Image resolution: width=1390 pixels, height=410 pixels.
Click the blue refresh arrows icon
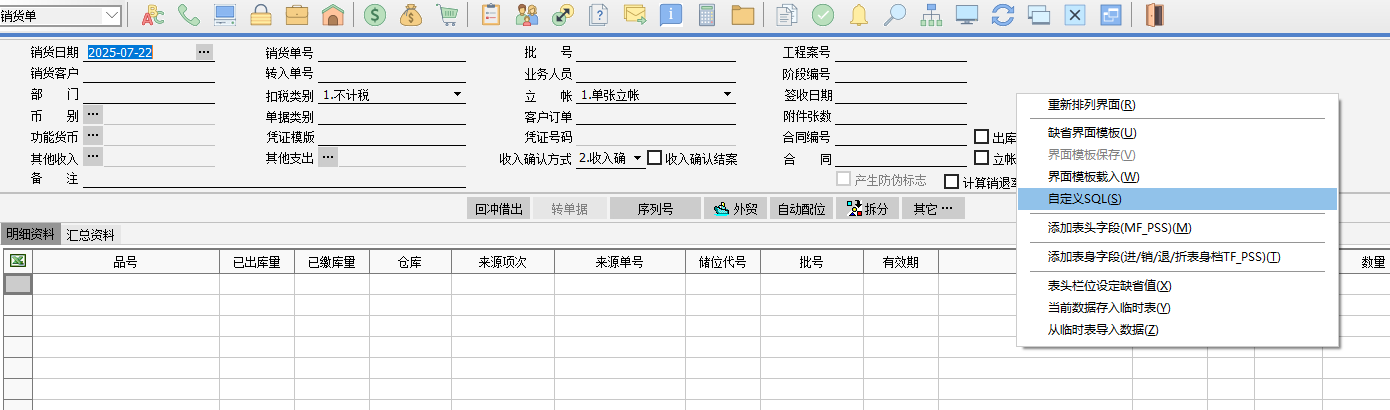(x=1003, y=15)
